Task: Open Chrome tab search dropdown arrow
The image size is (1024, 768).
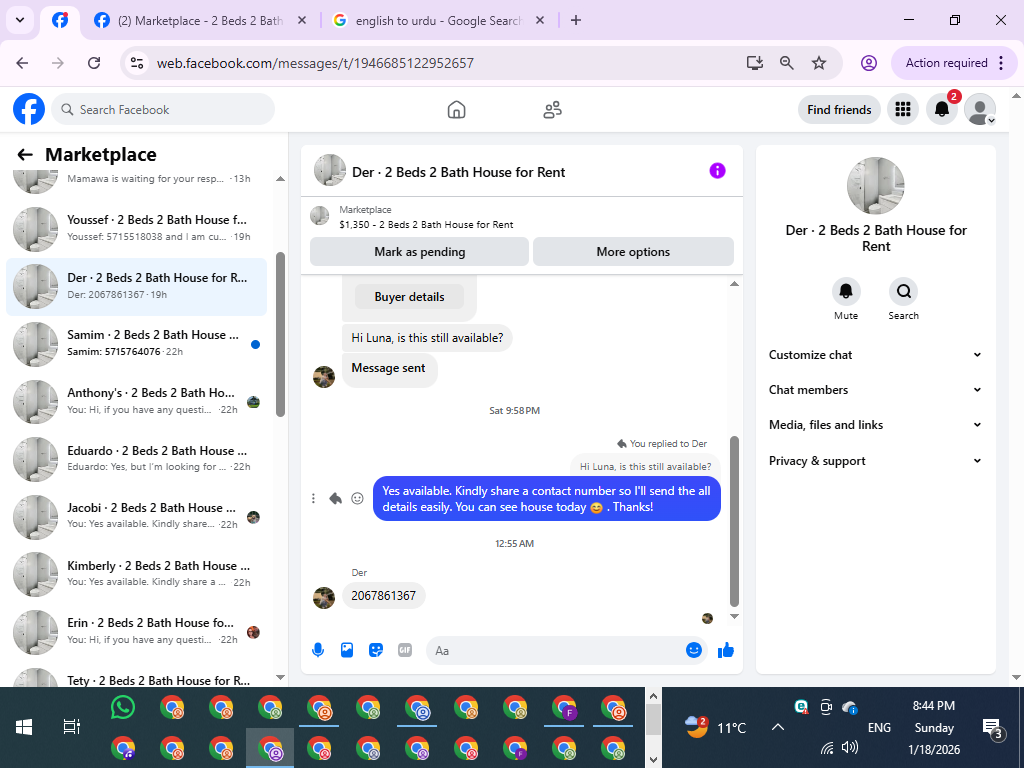Action: point(20,20)
